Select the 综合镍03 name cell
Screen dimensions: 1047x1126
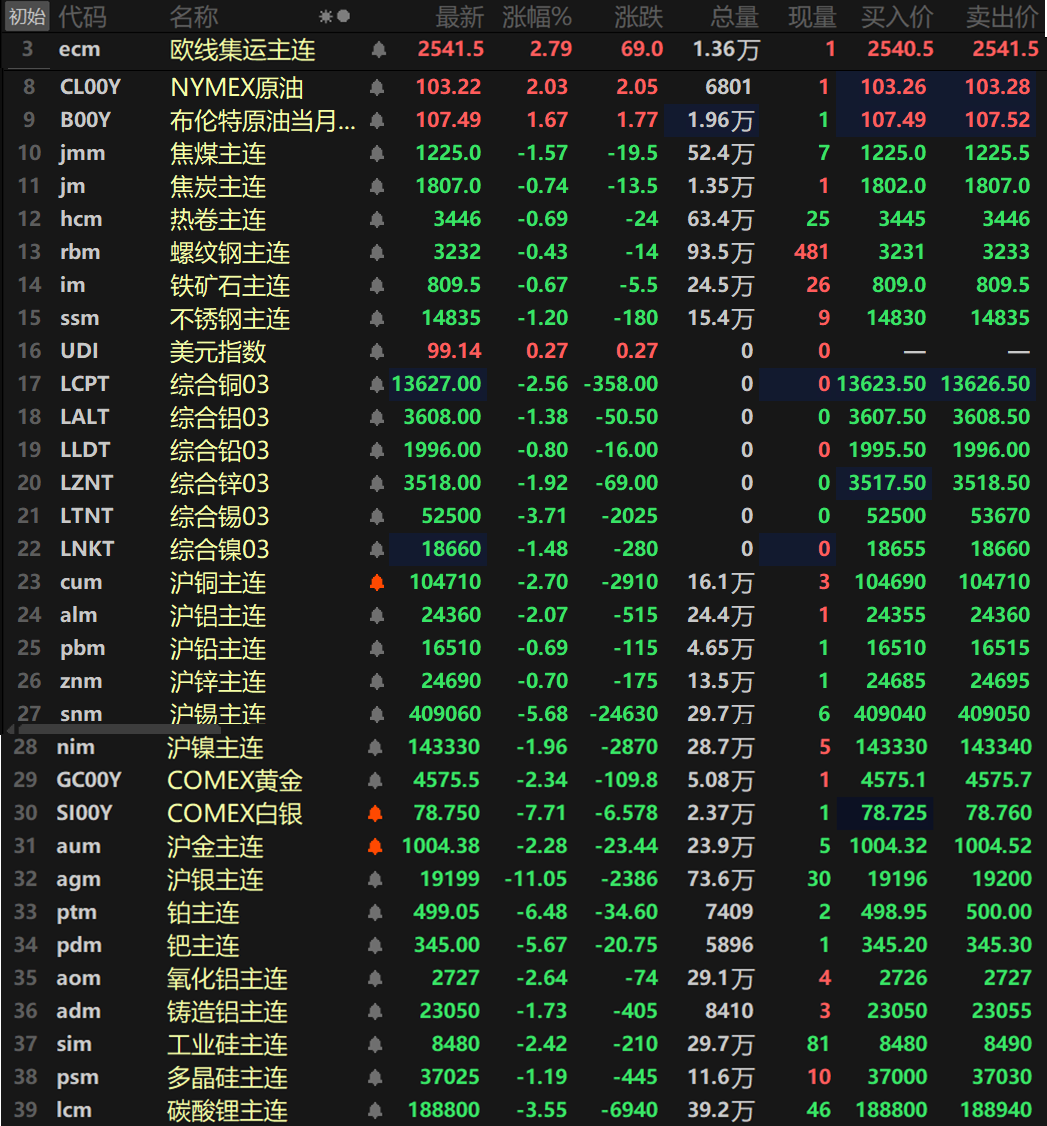point(220,550)
